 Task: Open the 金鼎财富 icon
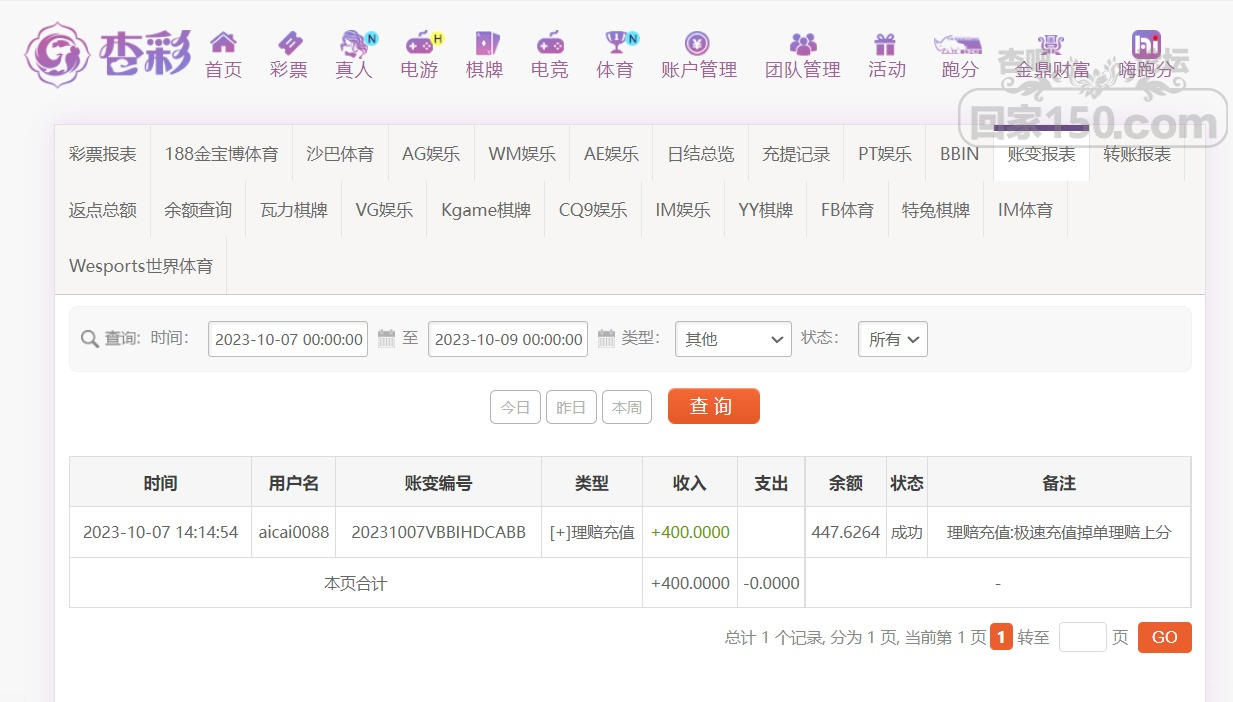[x=1050, y=43]
